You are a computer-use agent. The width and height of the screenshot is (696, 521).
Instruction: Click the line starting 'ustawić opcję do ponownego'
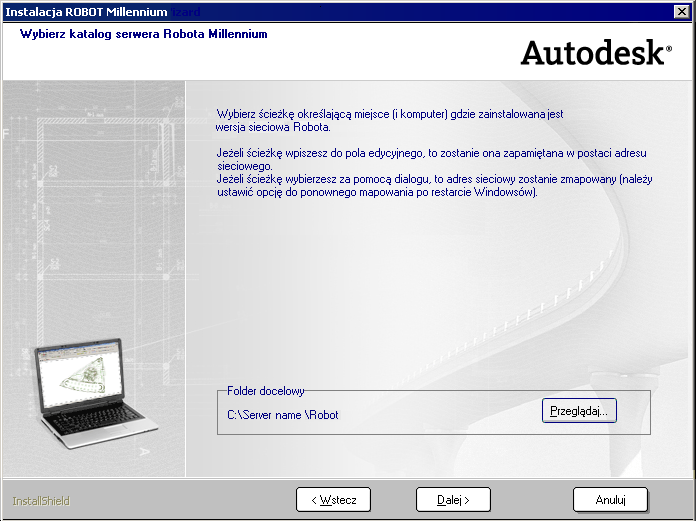(x=377, y=192)
